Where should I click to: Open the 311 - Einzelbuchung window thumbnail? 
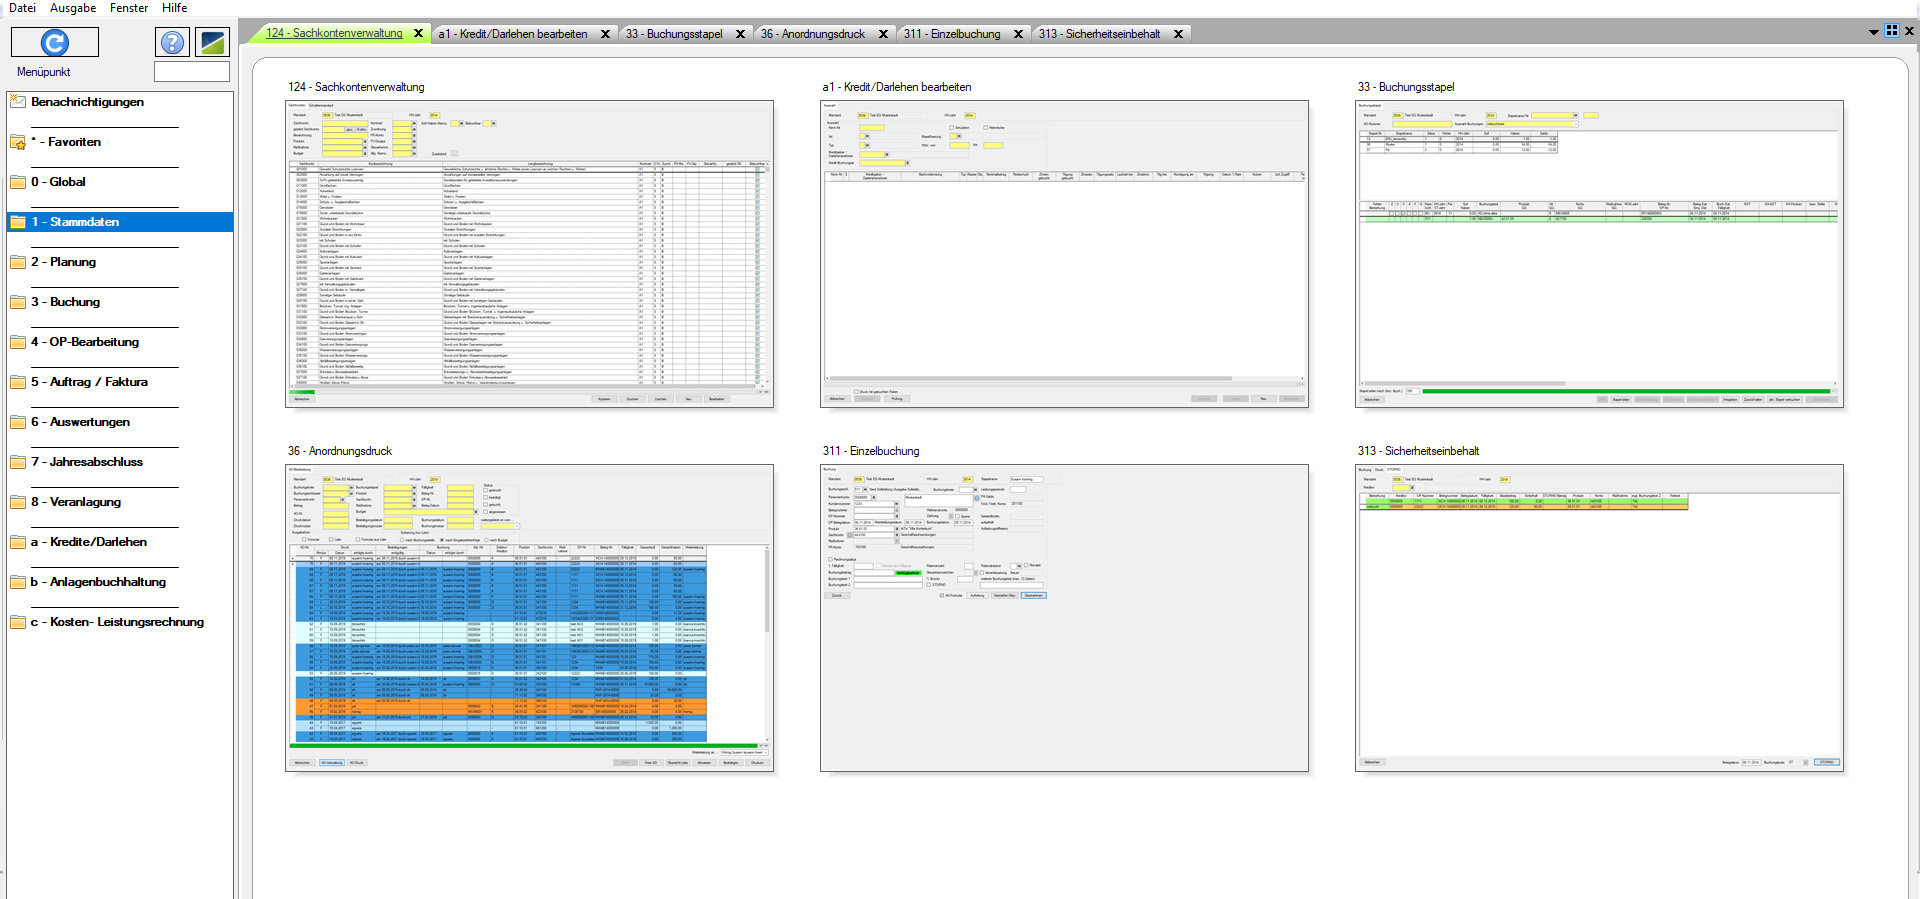[x=1065, y=617]
